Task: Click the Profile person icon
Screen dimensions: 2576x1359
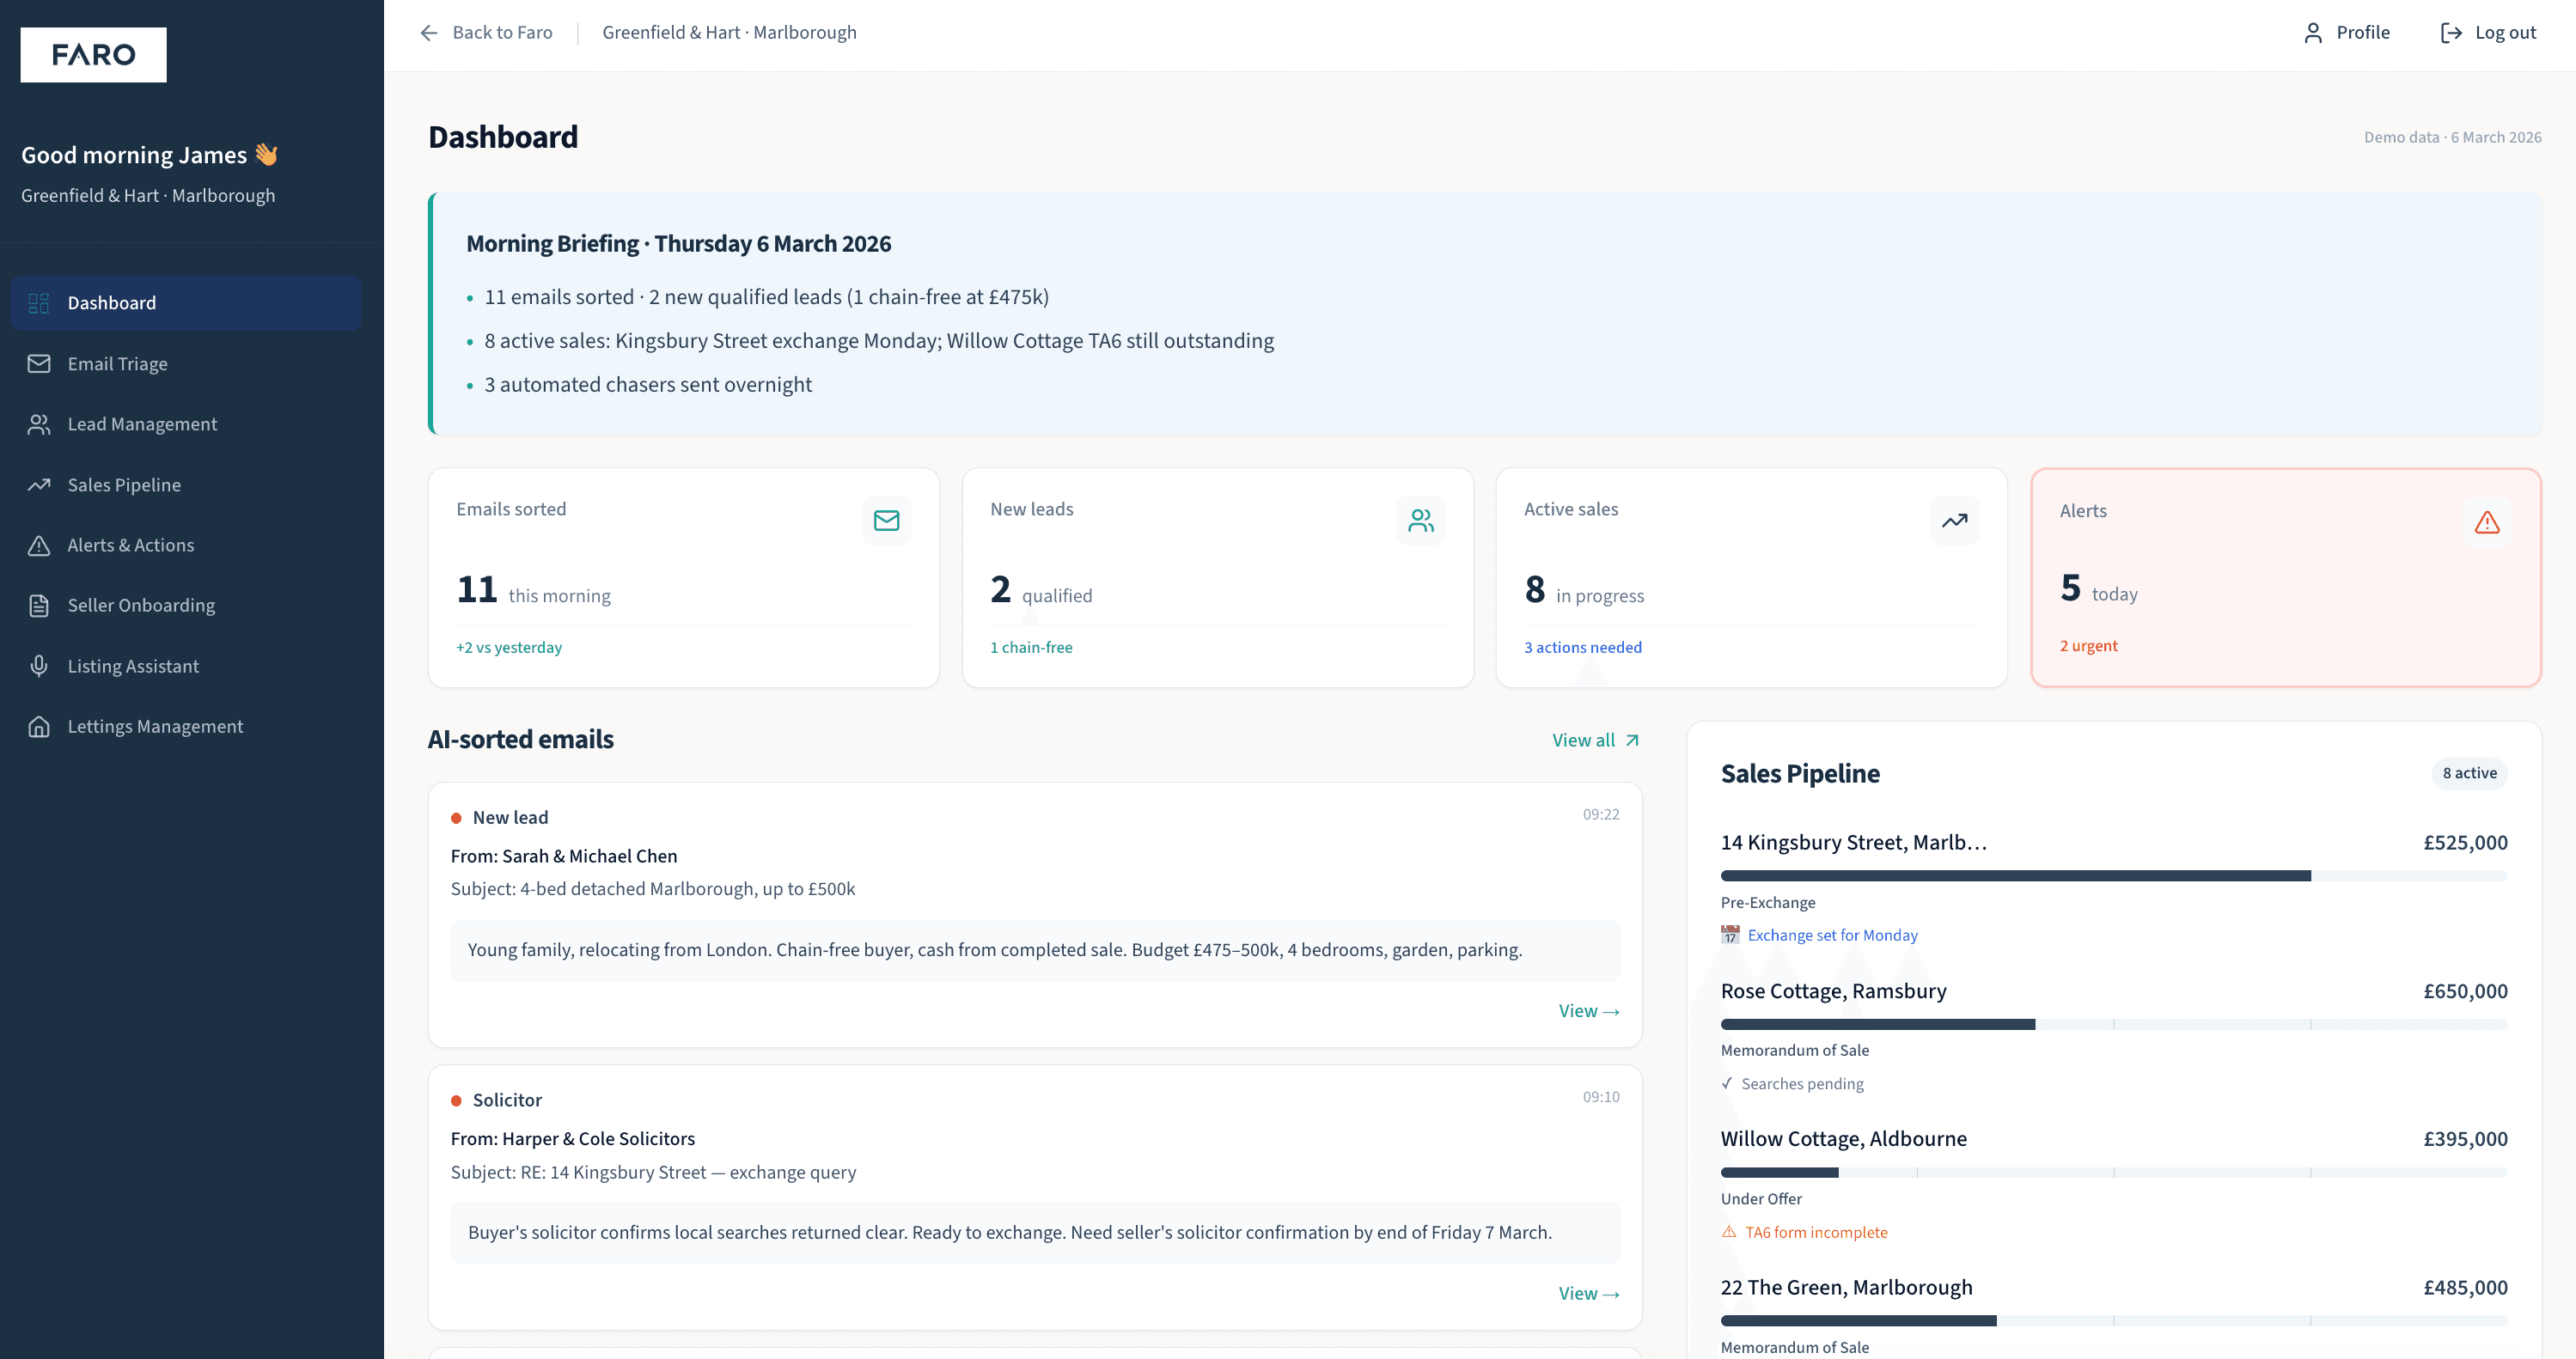Action: [2313, 32]
